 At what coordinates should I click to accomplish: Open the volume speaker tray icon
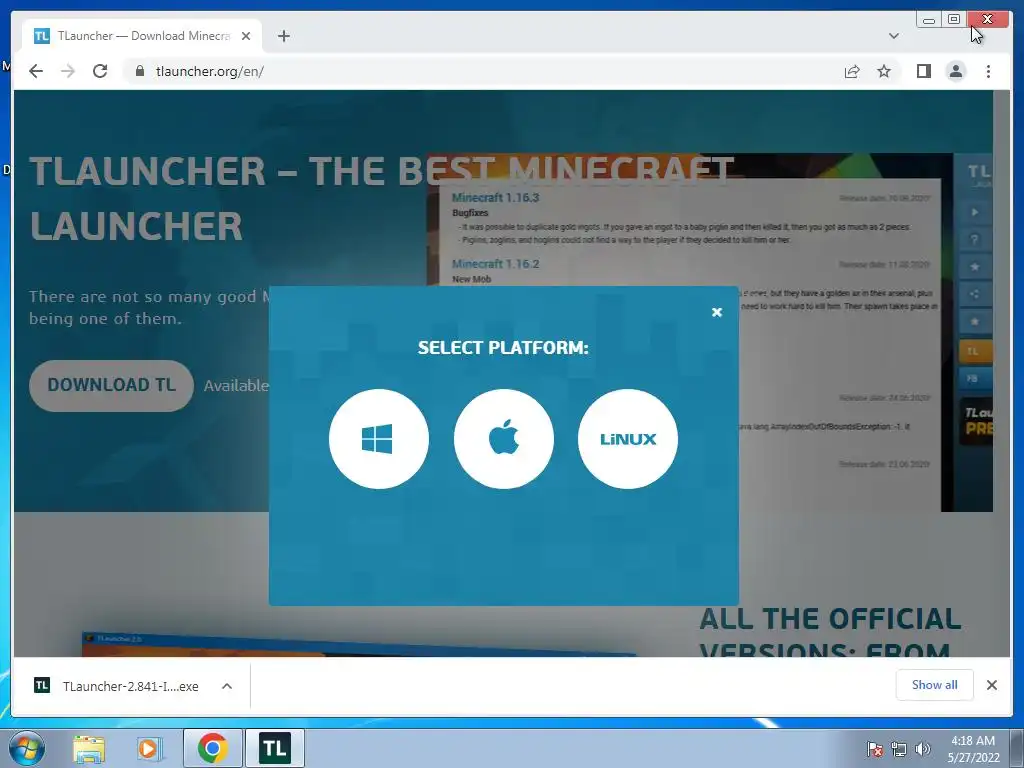(x=922, y=749)
